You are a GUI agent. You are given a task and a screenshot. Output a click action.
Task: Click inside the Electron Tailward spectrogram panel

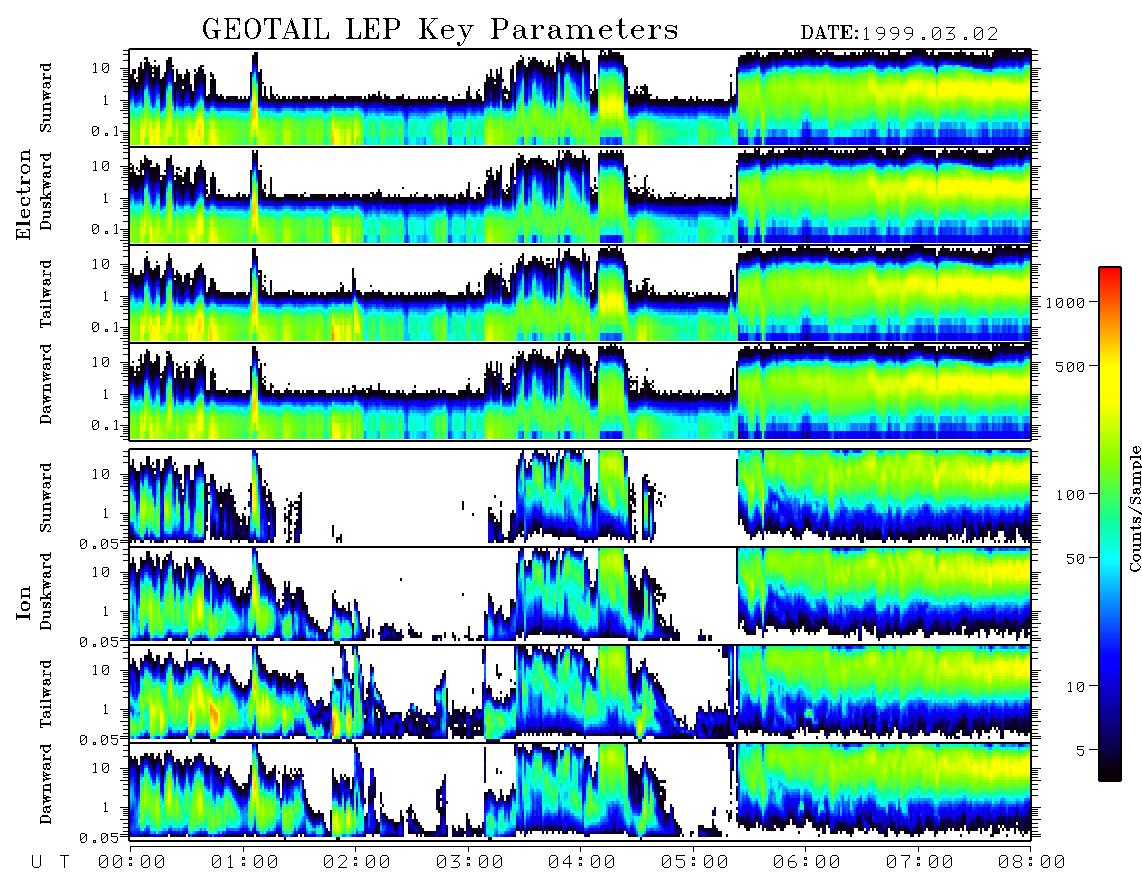(580, 294)
